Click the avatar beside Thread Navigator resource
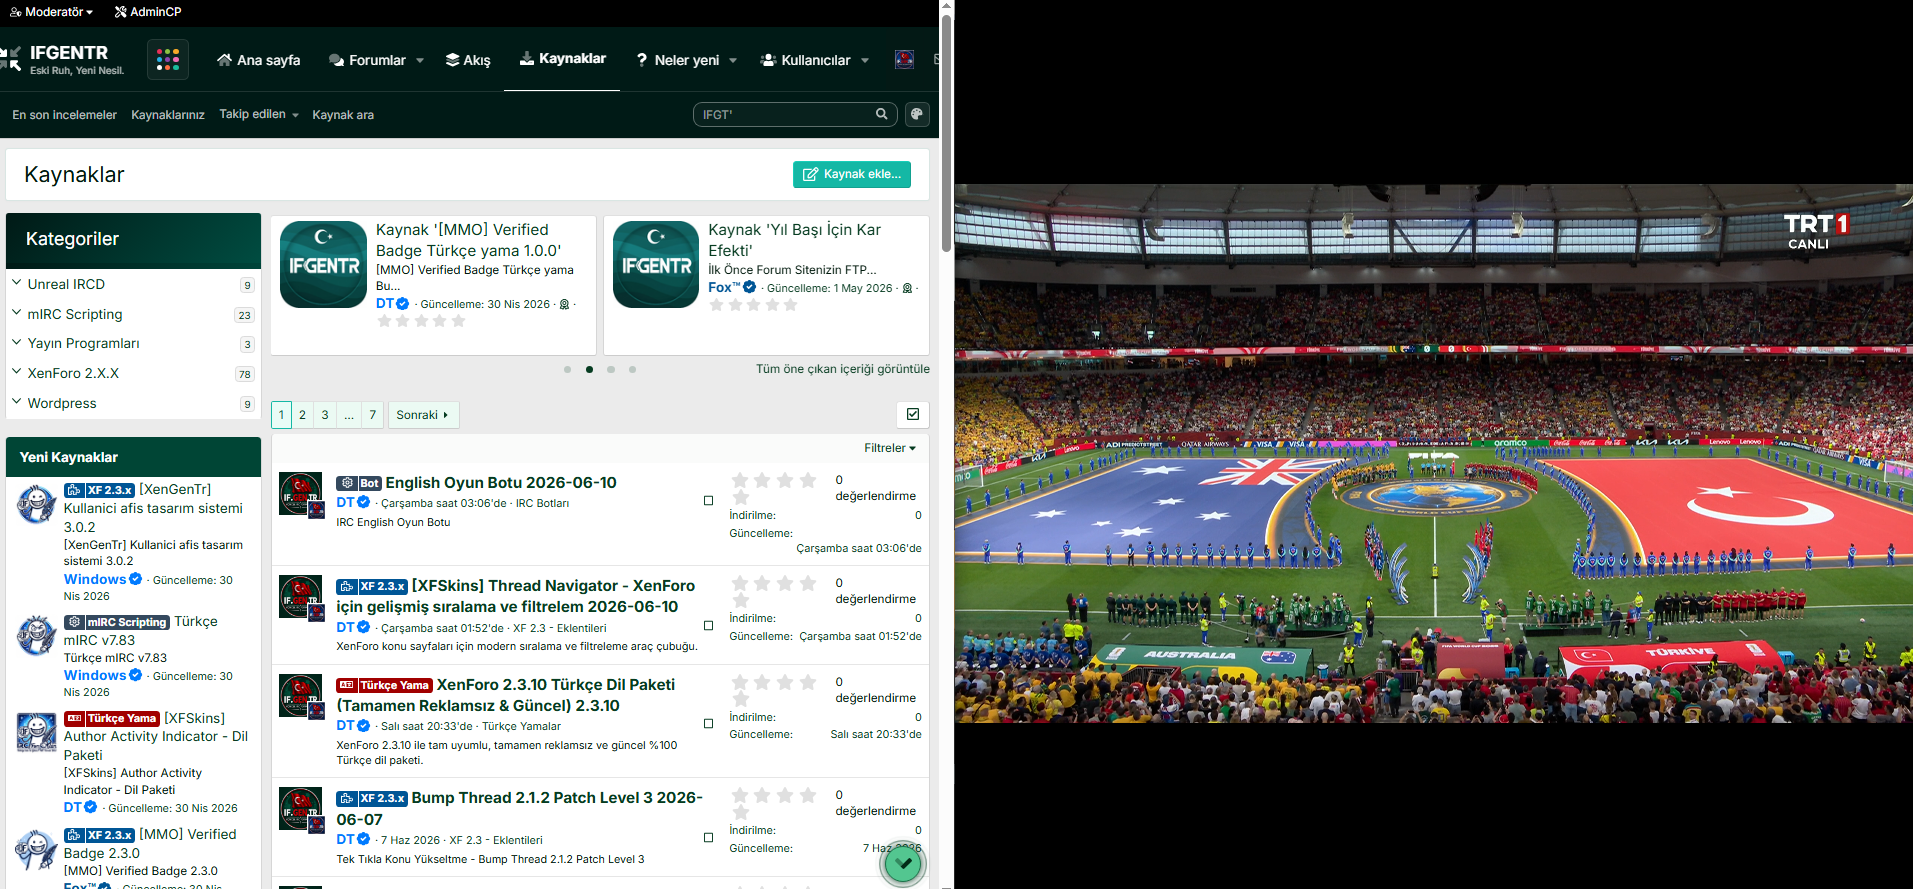 click(301, 597)
